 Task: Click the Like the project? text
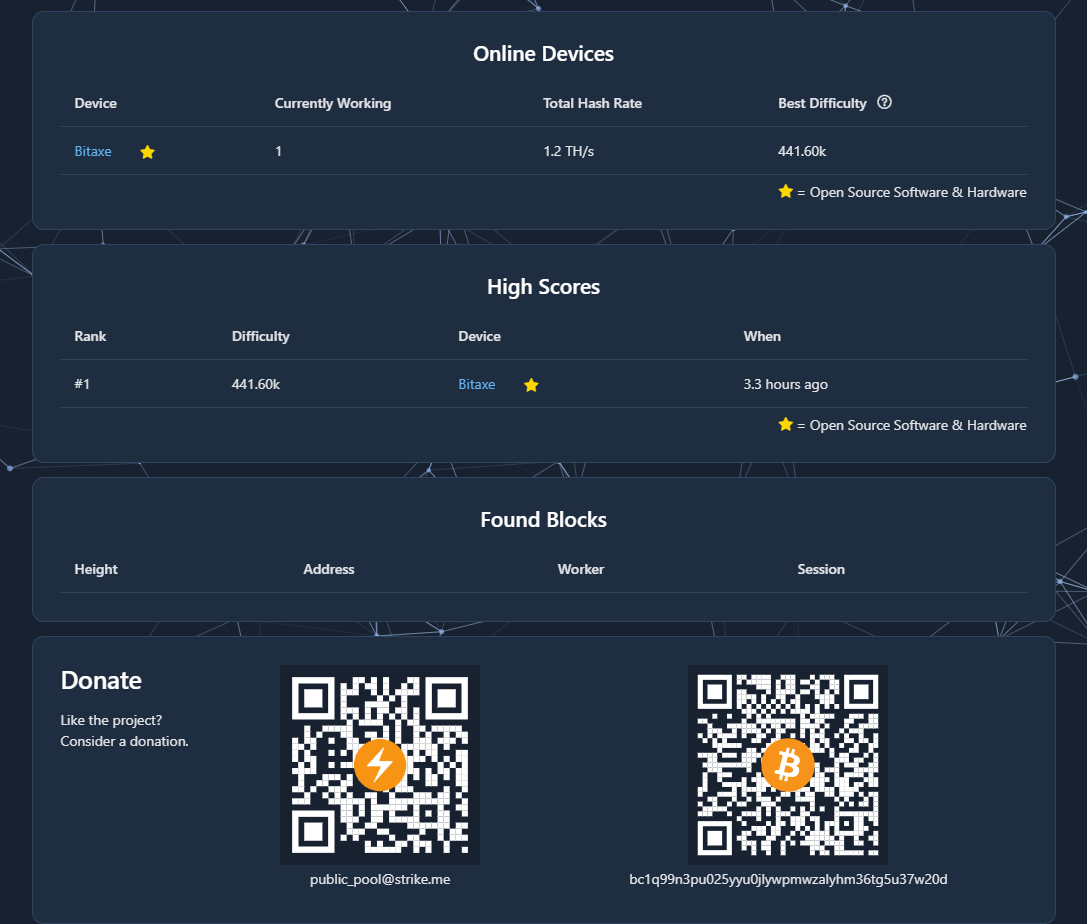111,720
